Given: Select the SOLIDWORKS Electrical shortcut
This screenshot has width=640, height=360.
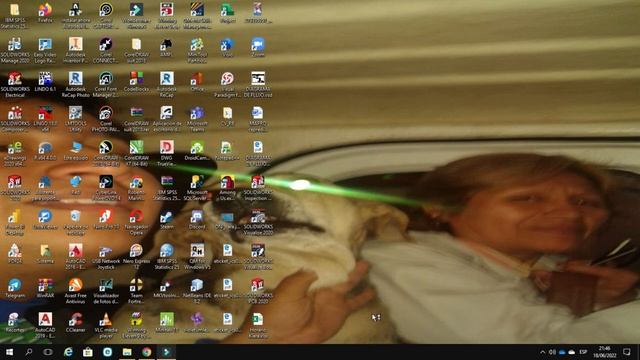Looking at the screenshot, I should point(15,84).
